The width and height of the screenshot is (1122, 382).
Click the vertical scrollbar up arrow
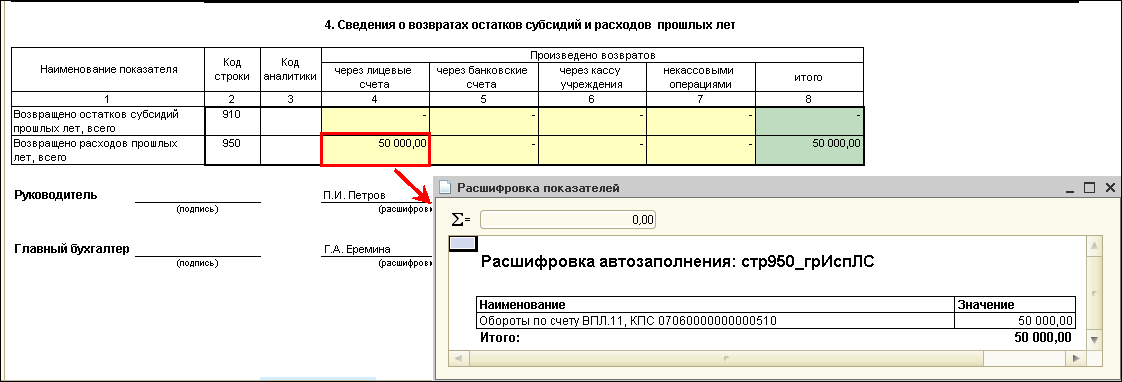(x=1093, y=247)
